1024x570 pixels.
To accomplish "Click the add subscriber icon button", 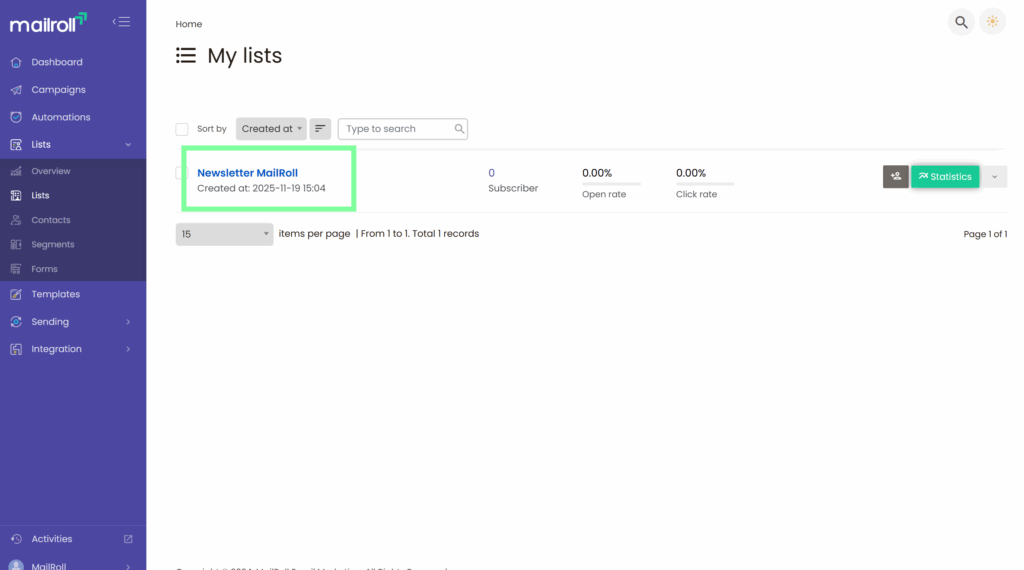I will point(895,176).
